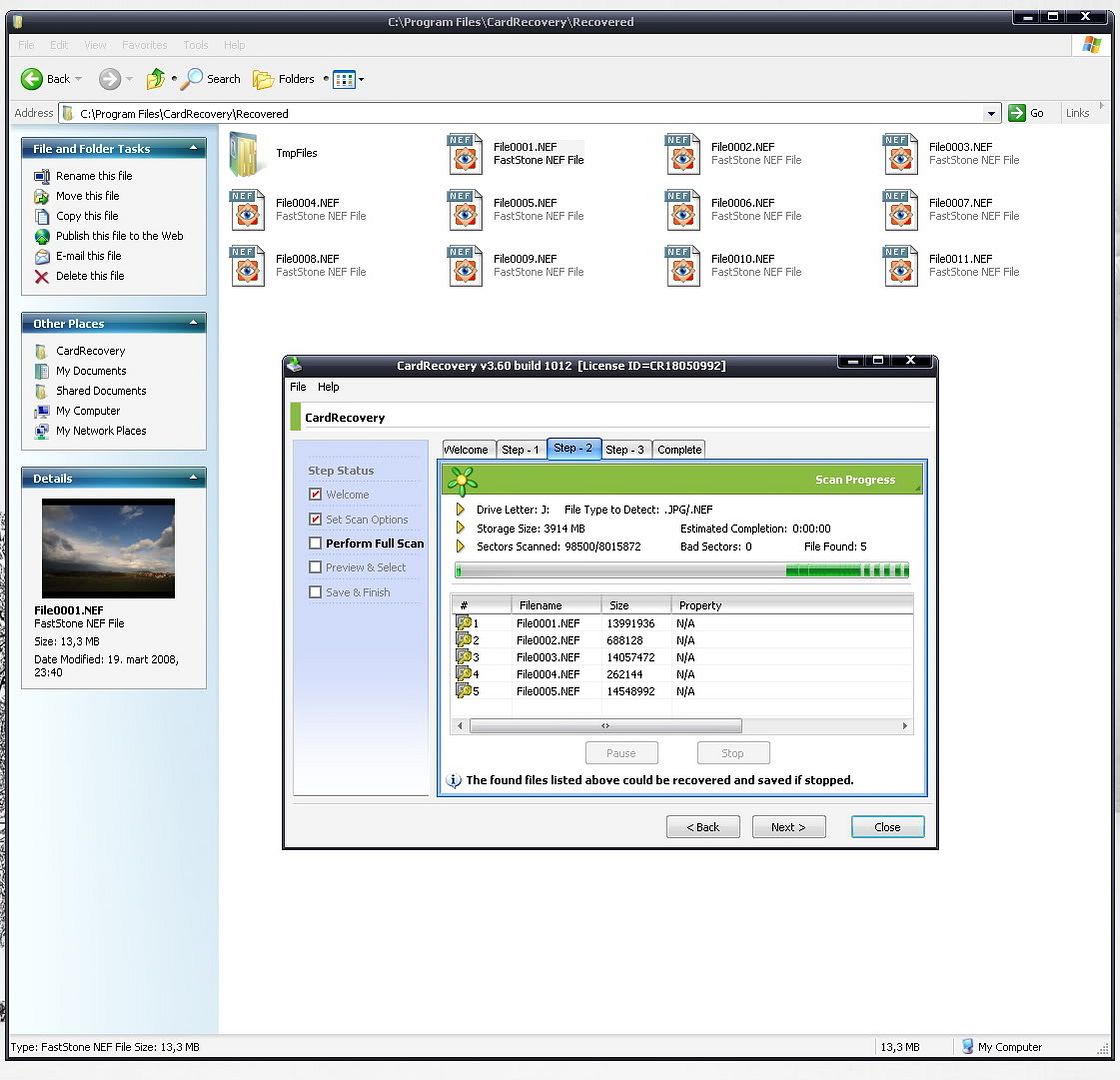Click the scan progress bar
This screenshot has height=1080, width=1120.
(x=682, y=571)
